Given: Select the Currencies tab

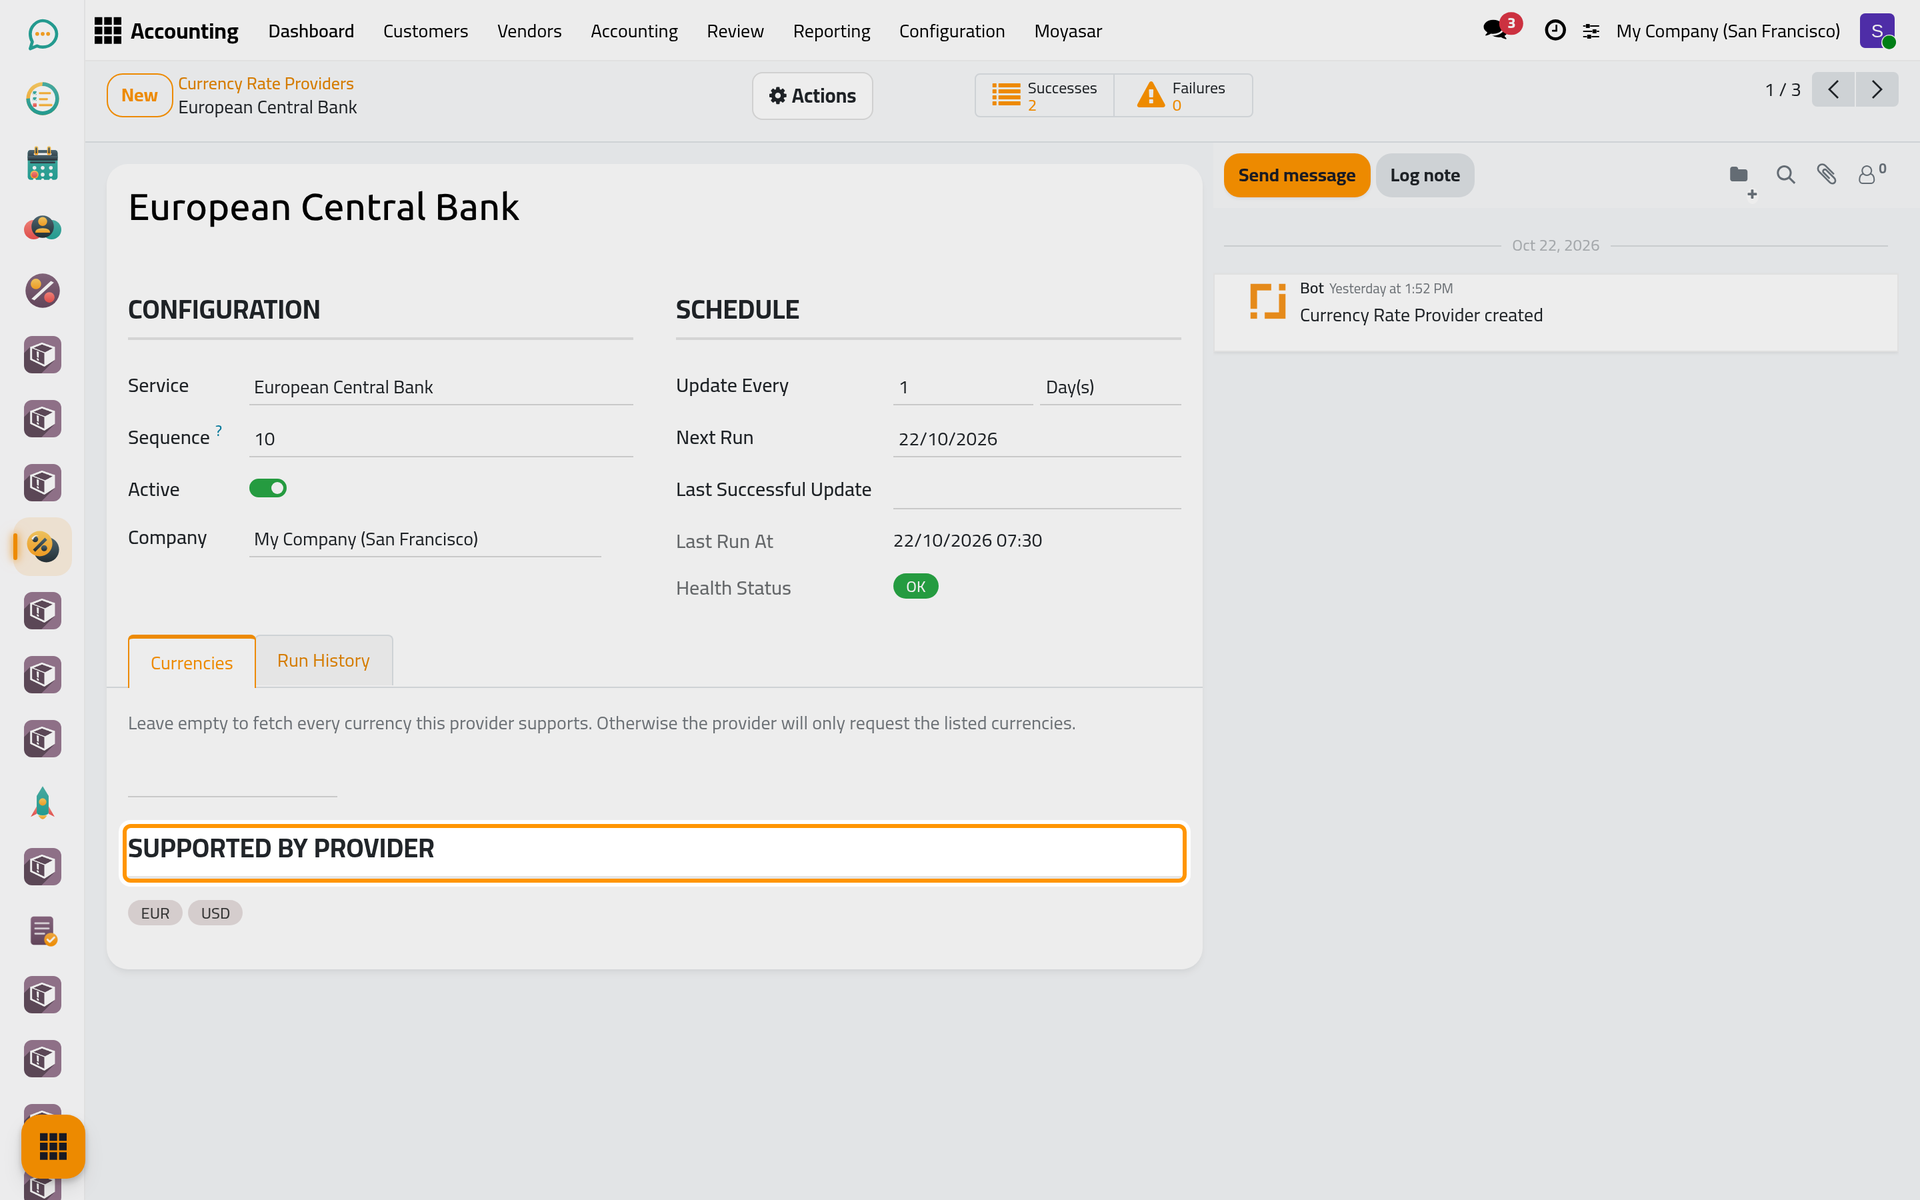Looking at the screenshot, I should (191, 663).
